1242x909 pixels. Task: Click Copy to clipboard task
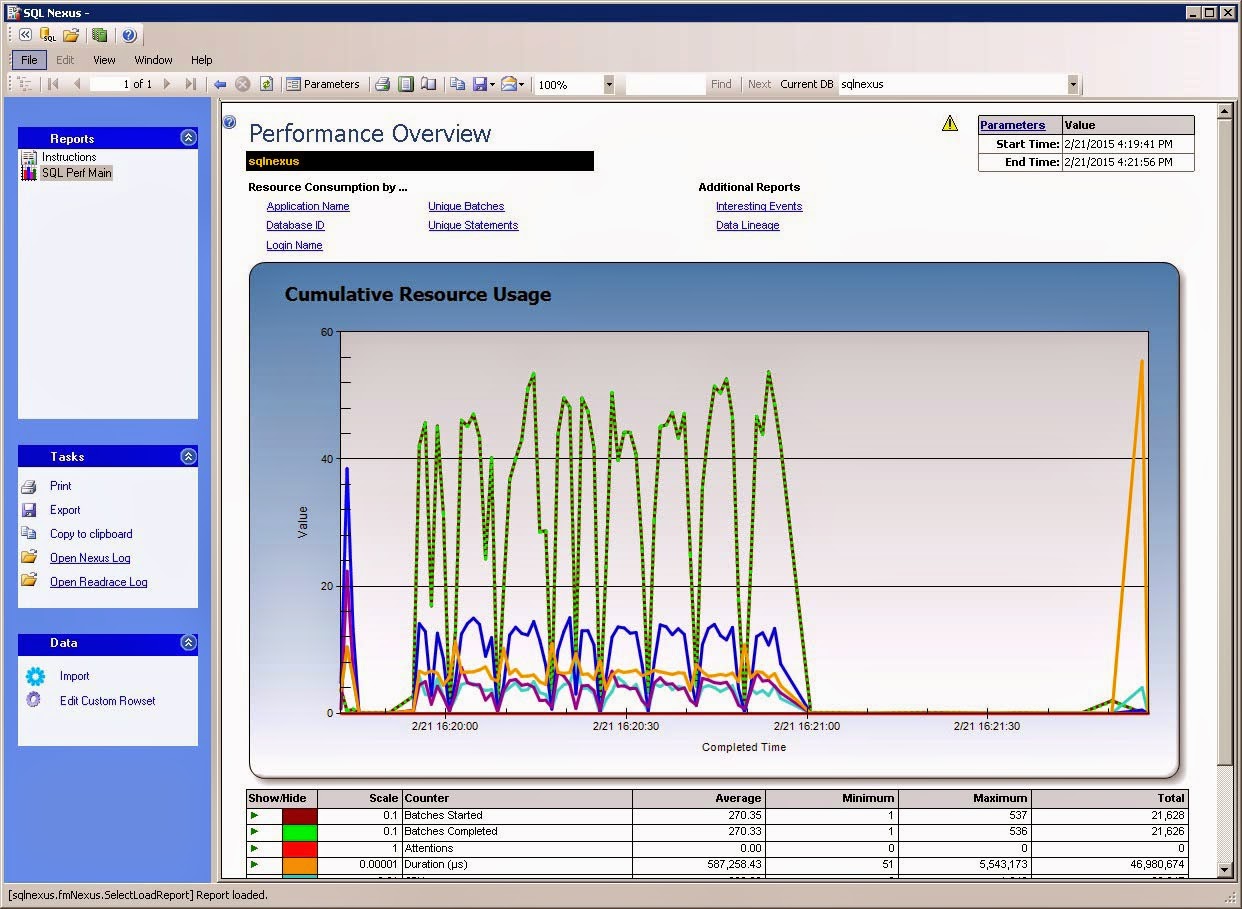[91, 534]
